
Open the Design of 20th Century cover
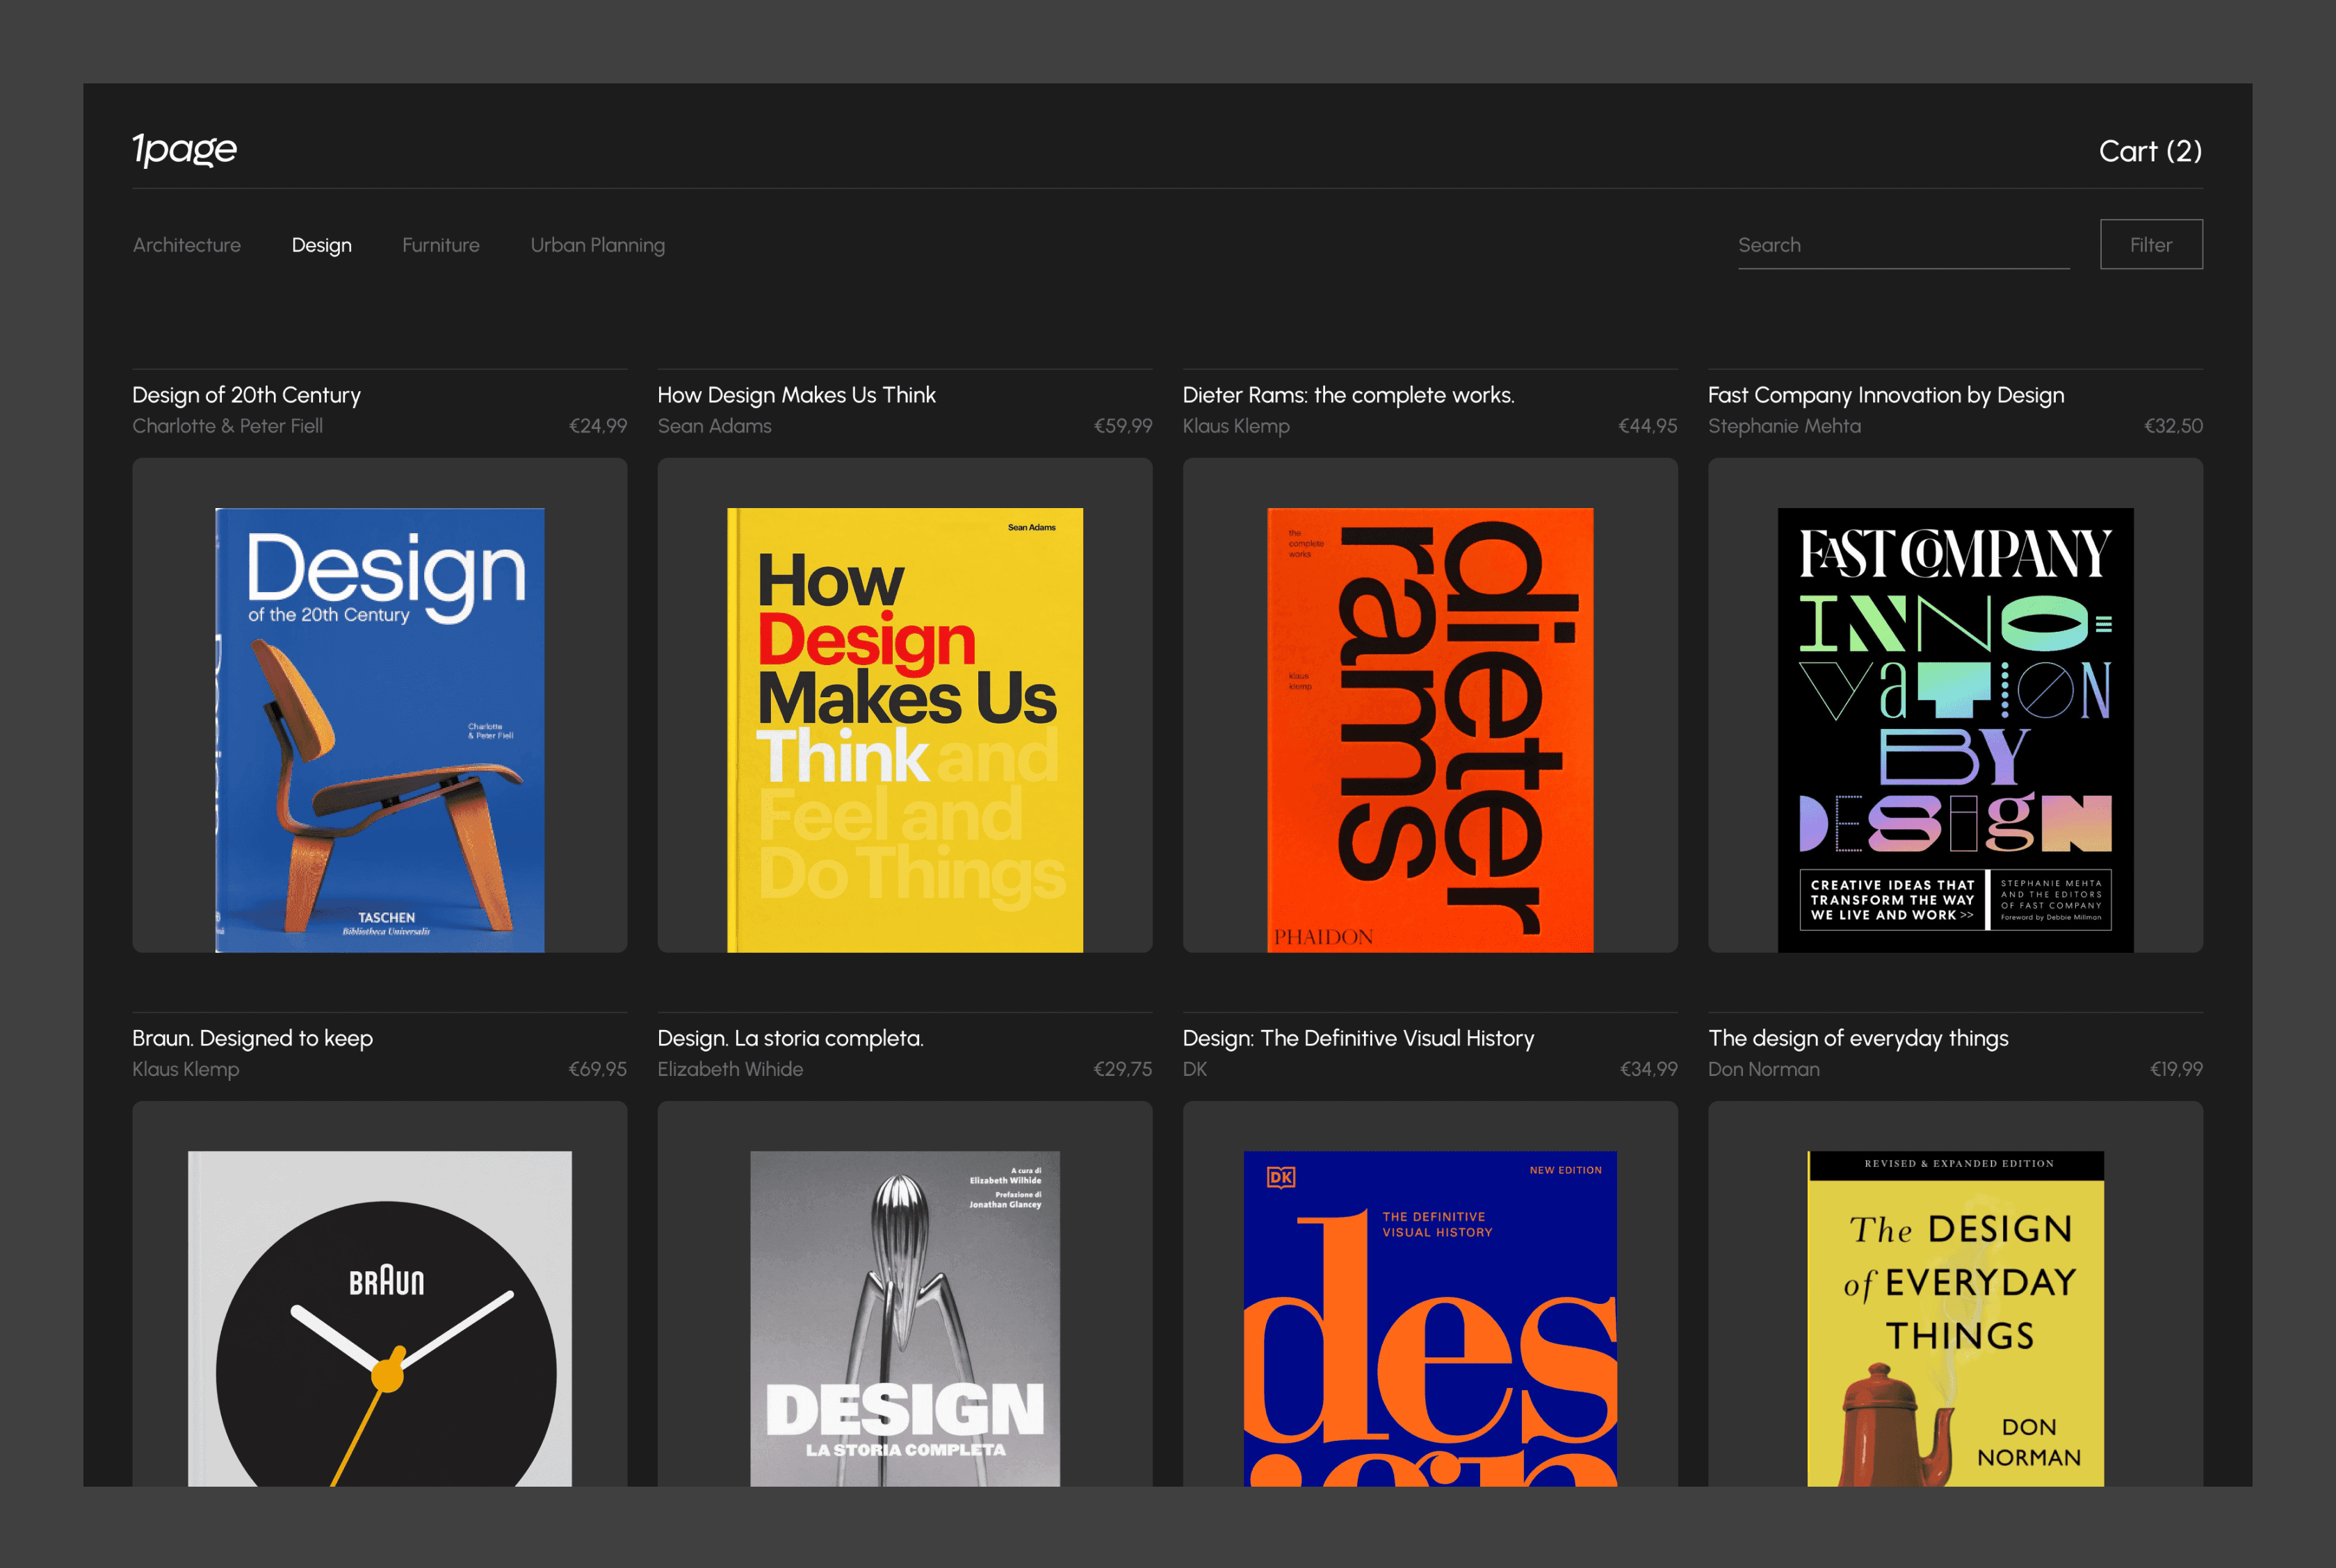click(x=380, y=729)
